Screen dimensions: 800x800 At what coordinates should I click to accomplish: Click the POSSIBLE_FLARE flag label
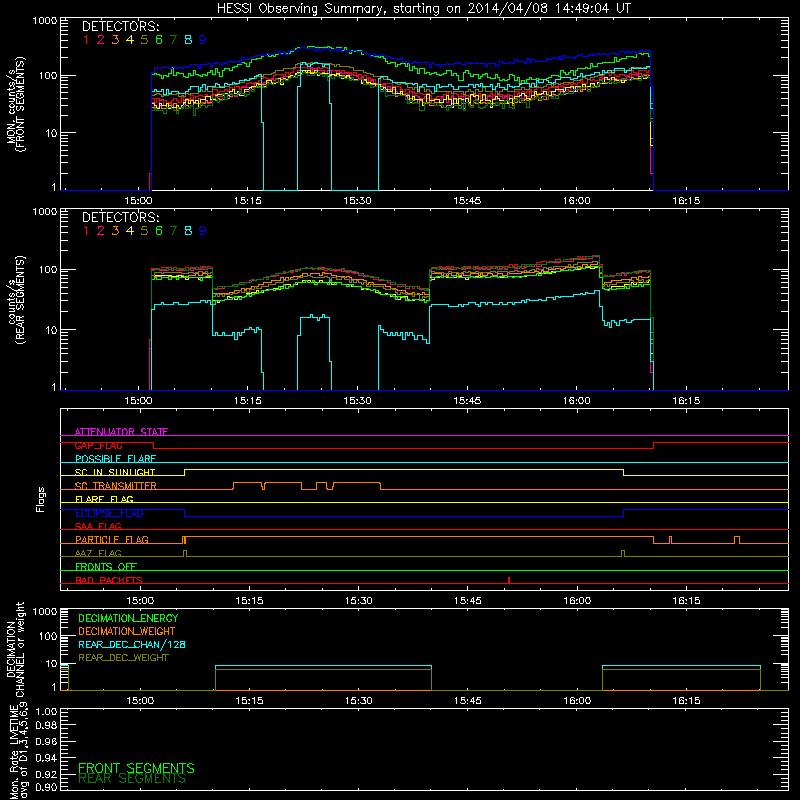[x=115, y=459]
